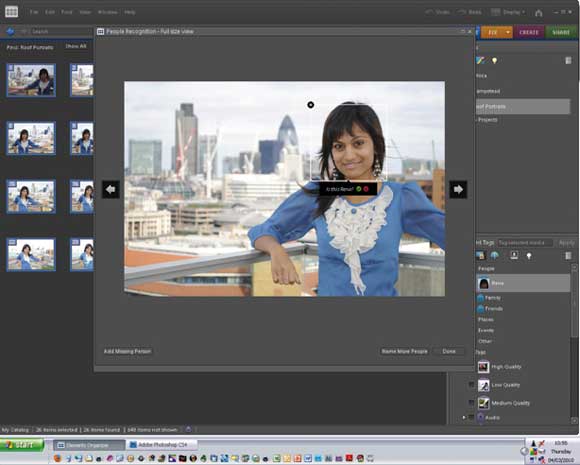Open the Window menu

point(107,12)
